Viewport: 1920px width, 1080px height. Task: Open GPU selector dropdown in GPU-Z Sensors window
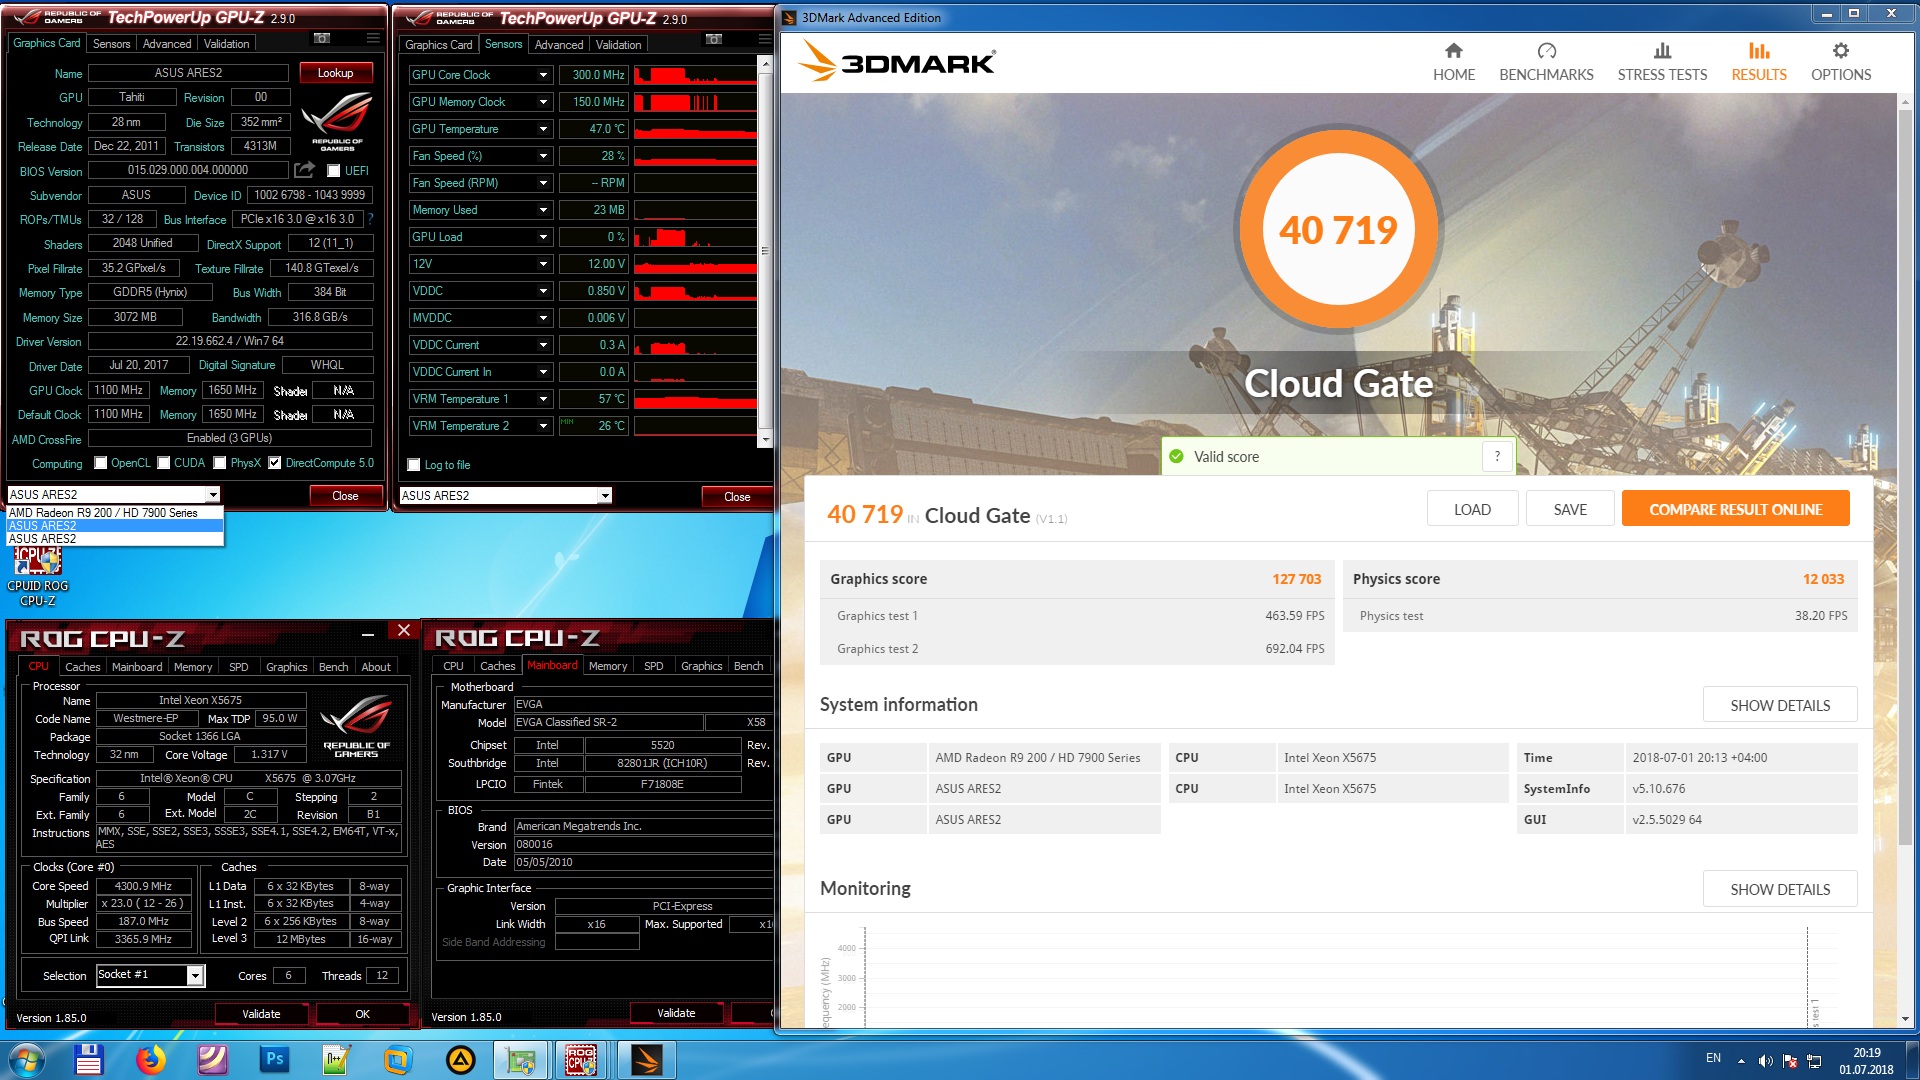click(x=605, y=496)
